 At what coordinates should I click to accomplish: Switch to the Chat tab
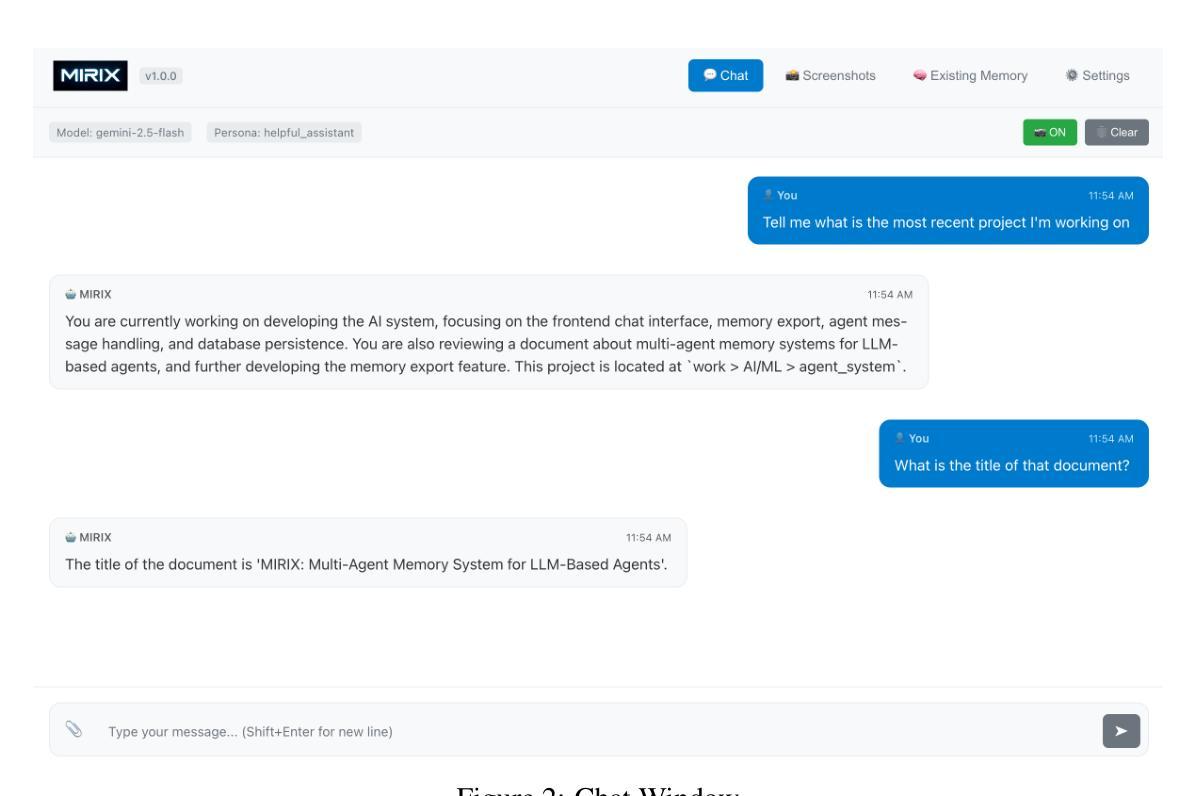point(725,75)
